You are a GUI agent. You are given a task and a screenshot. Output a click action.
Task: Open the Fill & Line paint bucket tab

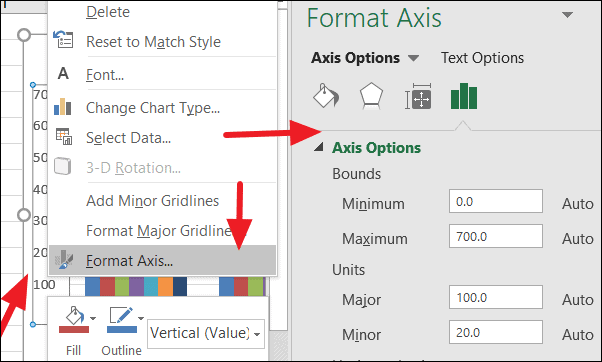tap(326, 96)
